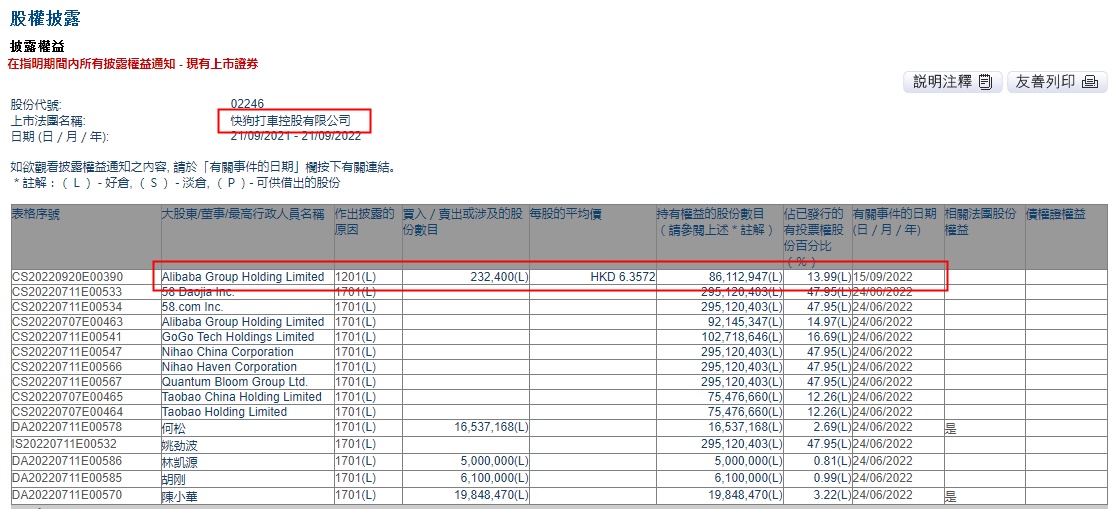Click shareholder name Taobao China Holding Limited
The height and width of the screenshot is (509, 1118).
(x=242, y=396)
